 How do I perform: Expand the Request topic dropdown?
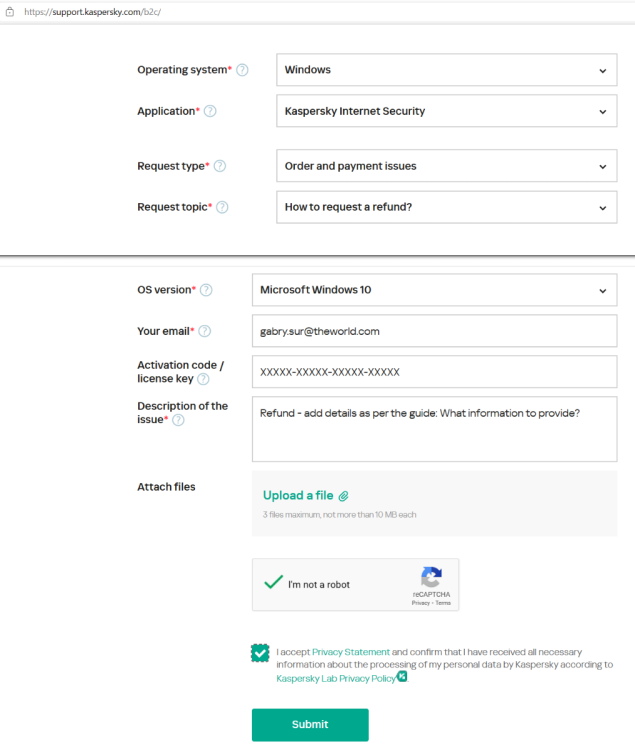tap(446, 208)
